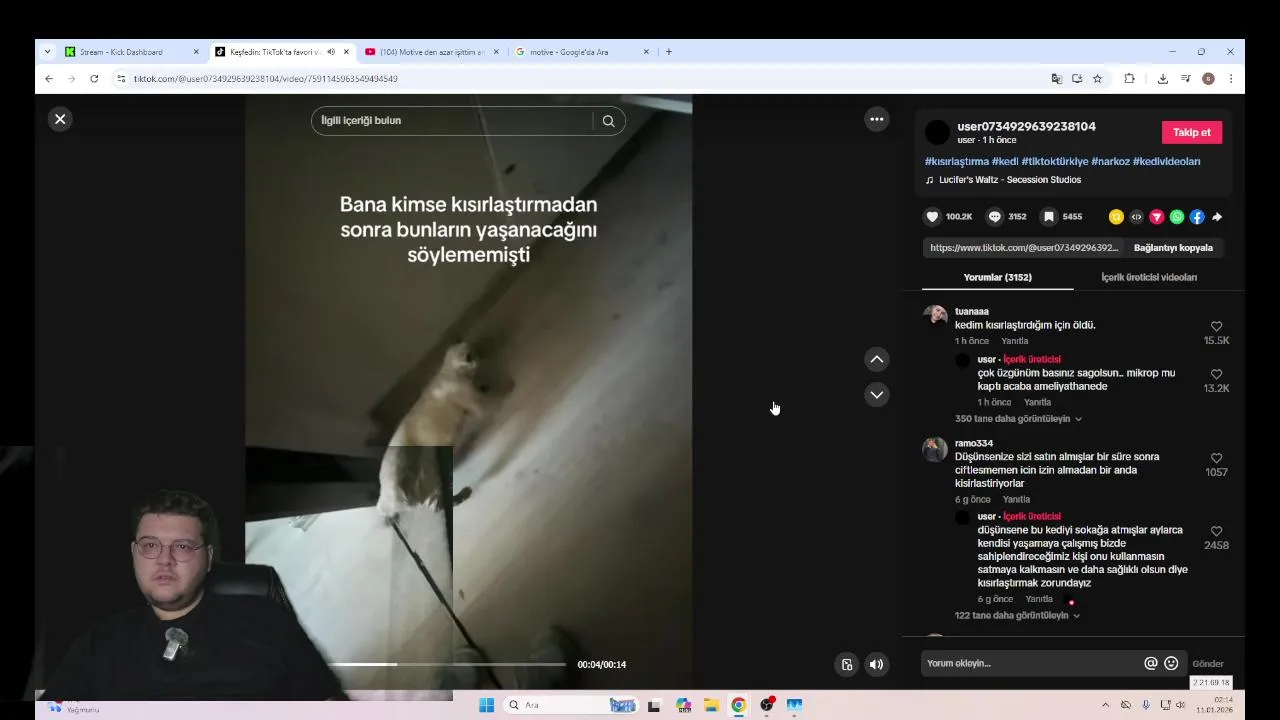Share video to Facebook
Screen dimensions: 1280x720
pyautogui.click(x=1197, y=216)
